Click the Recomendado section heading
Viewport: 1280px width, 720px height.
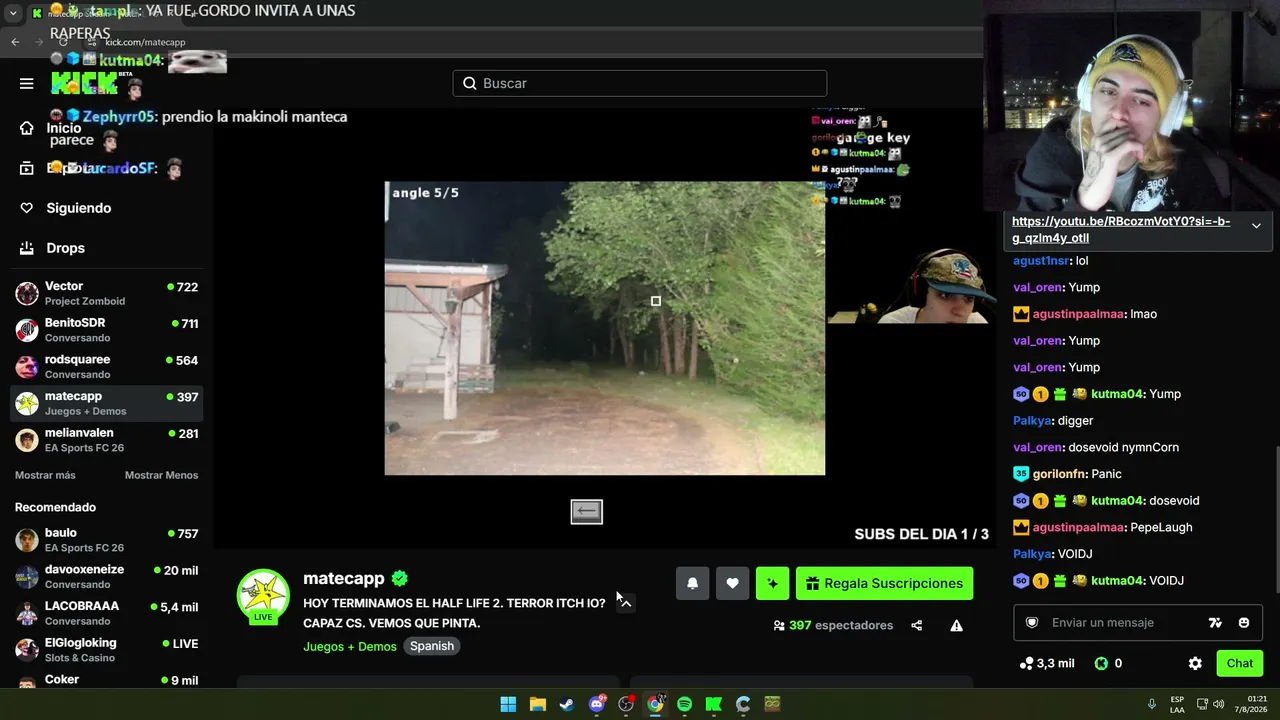(x=56, y=507)
